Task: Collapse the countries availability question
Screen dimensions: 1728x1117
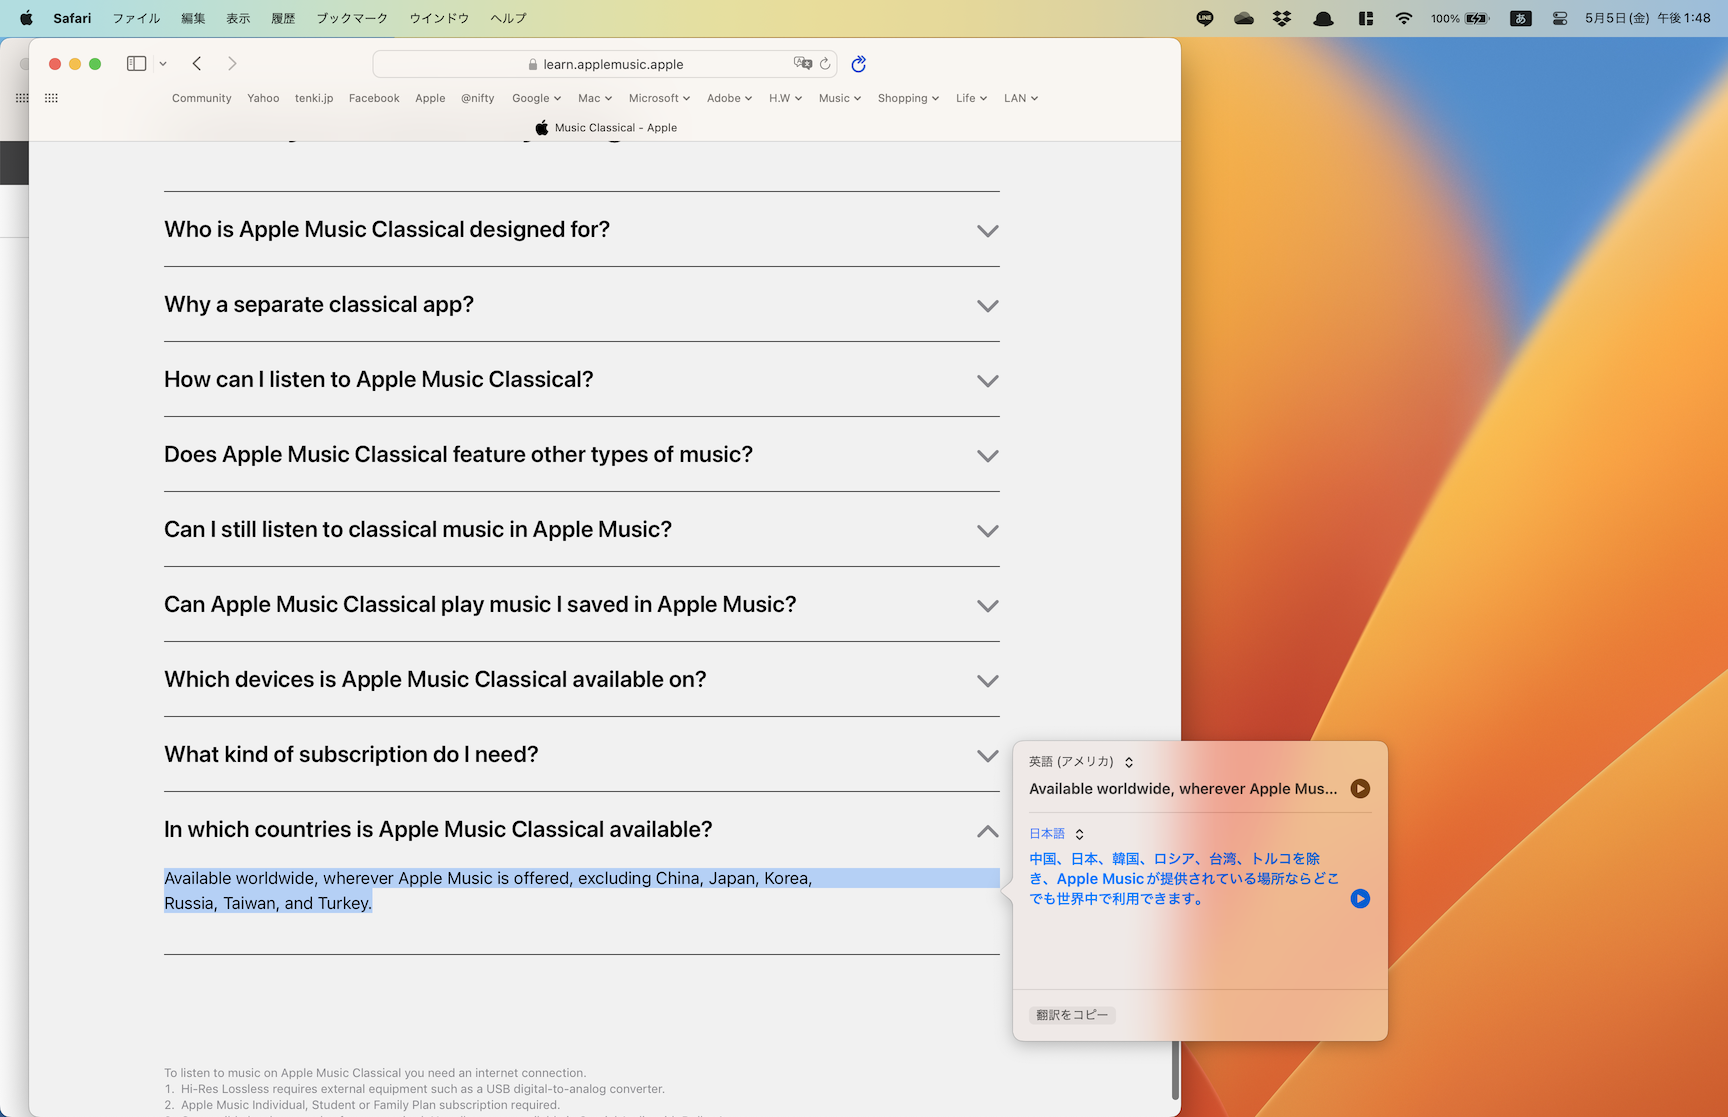Action: tap(987, 831)
